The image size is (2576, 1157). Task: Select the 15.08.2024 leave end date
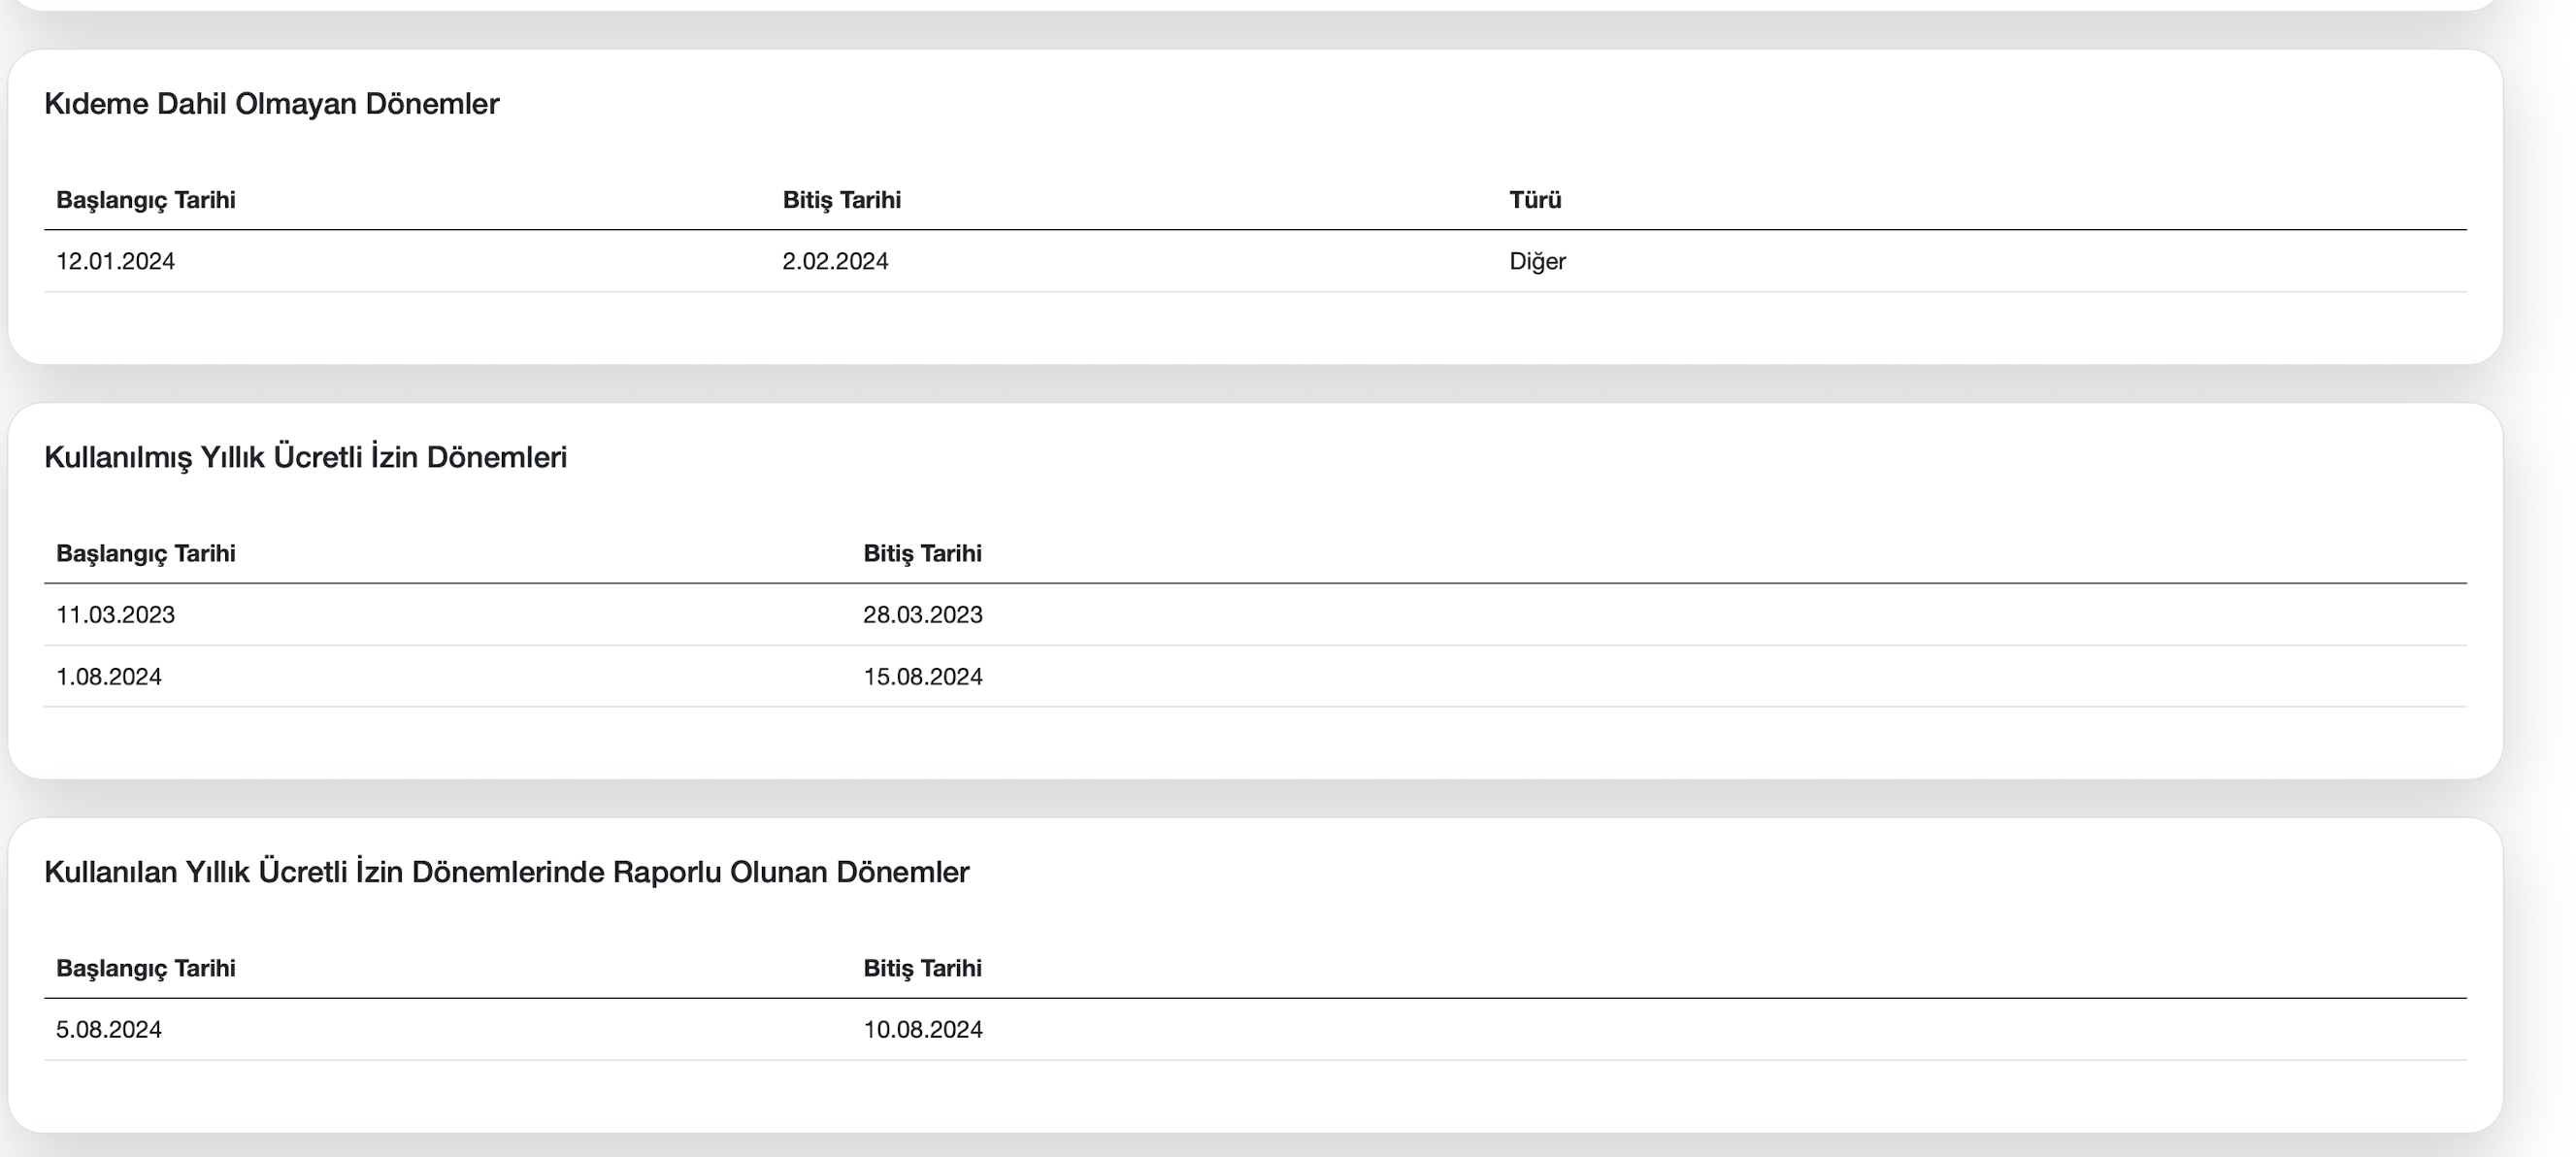[x=922, y=677]
